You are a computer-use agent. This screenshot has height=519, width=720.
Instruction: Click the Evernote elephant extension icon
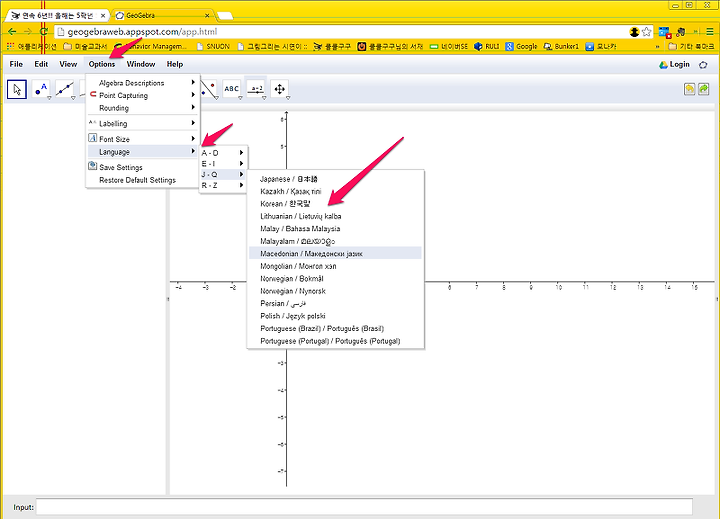681,32
